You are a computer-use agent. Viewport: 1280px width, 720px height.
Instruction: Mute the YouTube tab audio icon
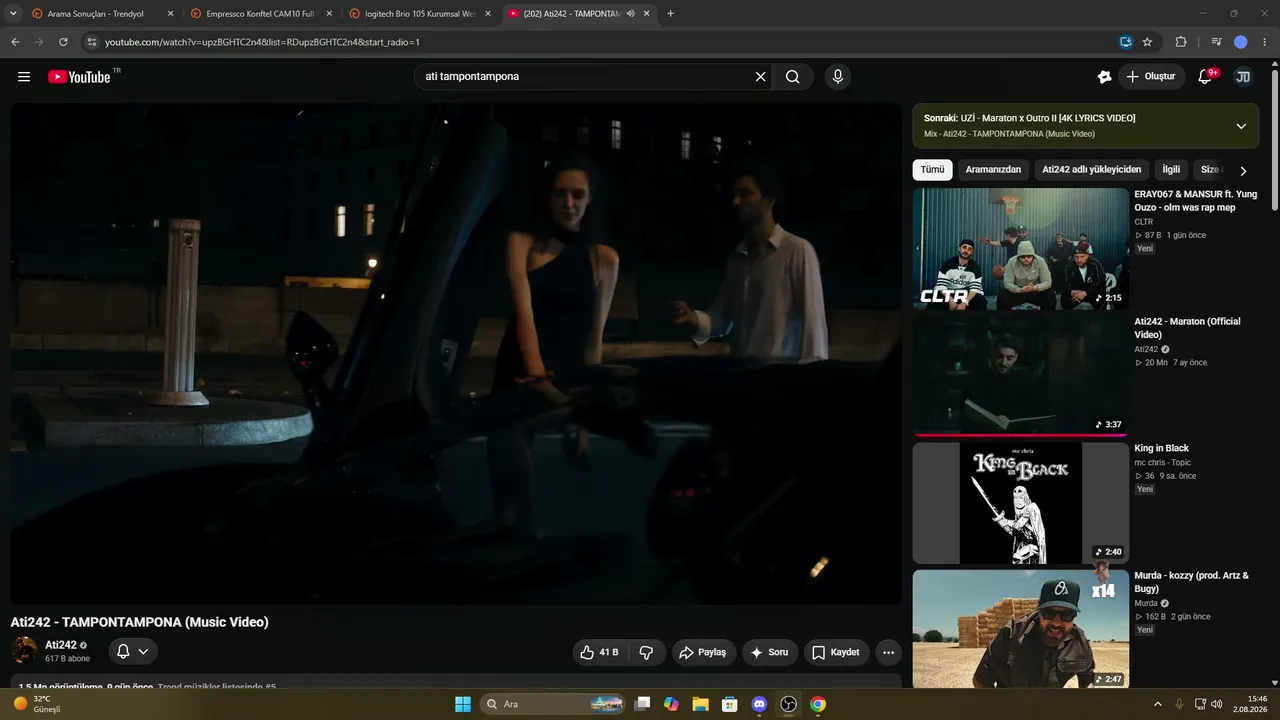(630, 14)
